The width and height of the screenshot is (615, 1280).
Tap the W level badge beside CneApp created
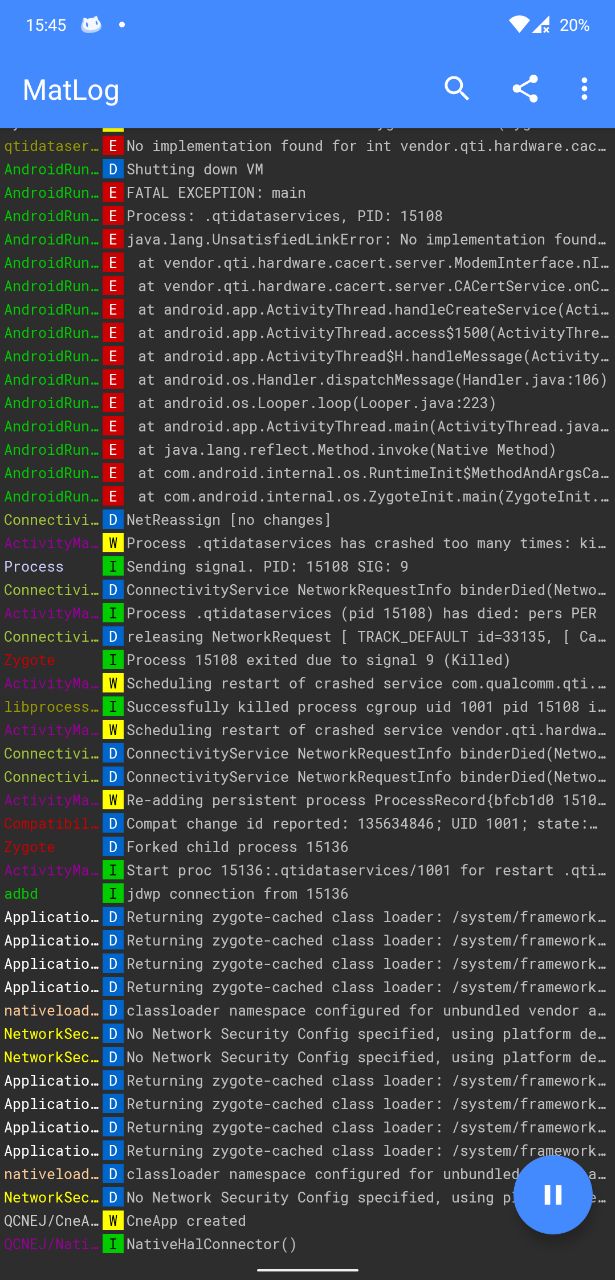click(113, 1221)
